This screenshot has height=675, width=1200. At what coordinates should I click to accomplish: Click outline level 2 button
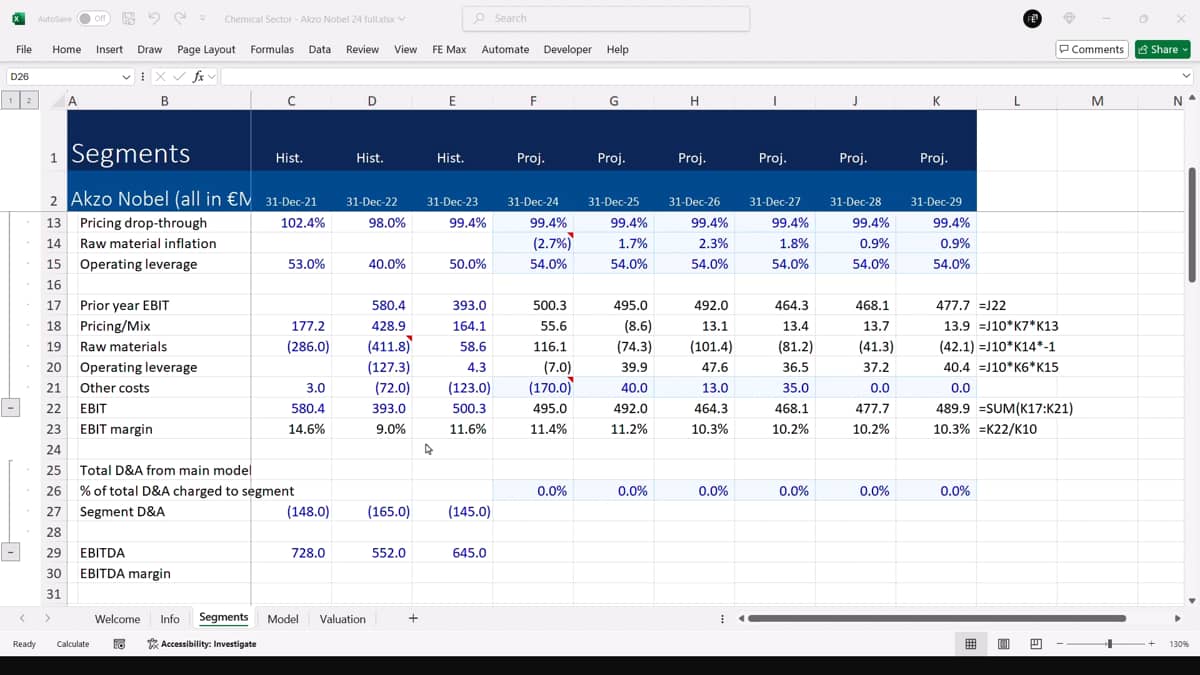tap(30, 100)
